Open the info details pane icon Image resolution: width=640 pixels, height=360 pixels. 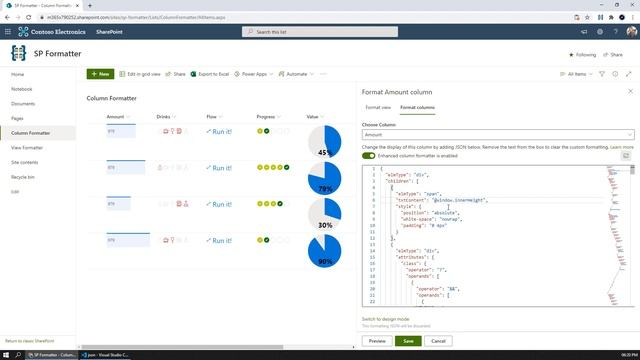(x=615, y=74)
